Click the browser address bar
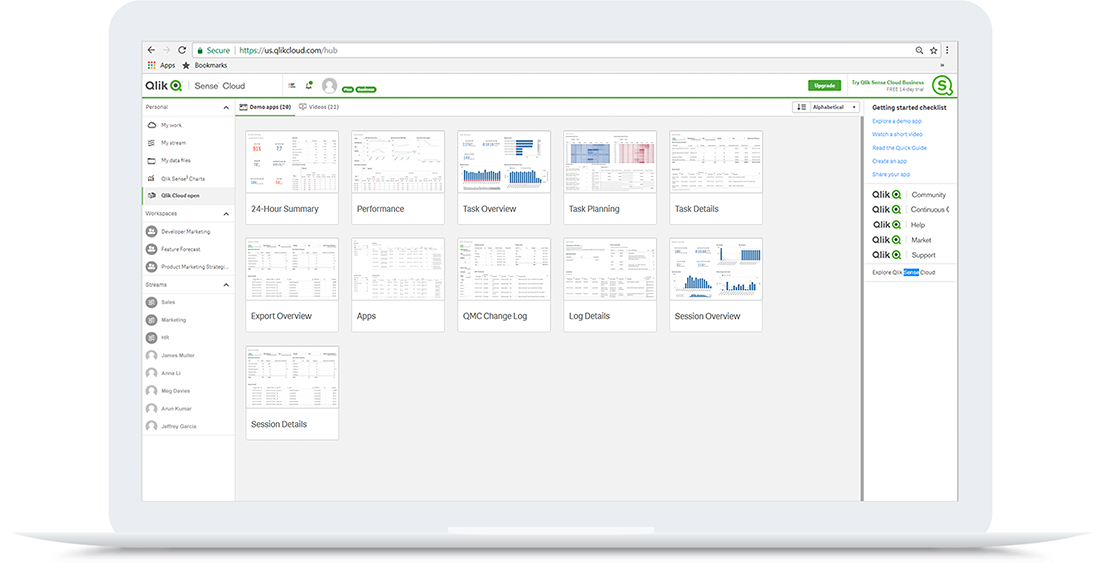 (x=550, y=50)
